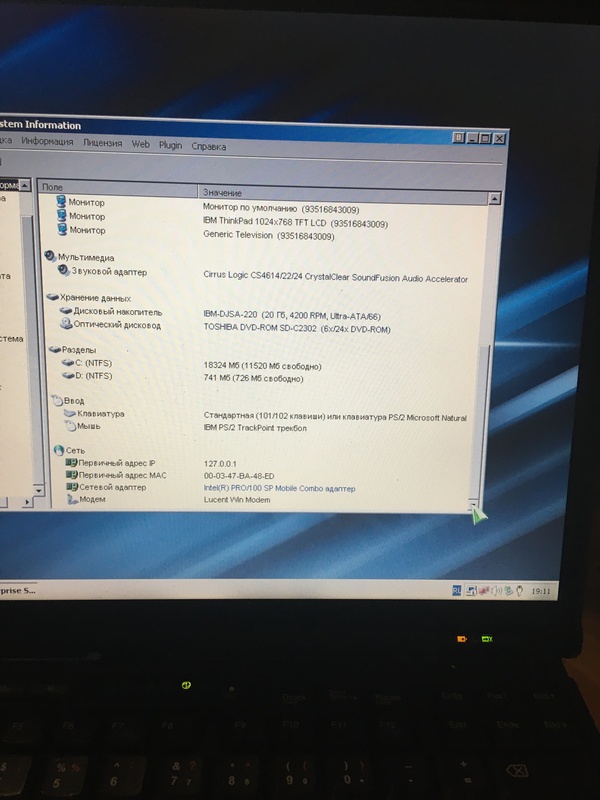The image size is (600, 800).
Task: Select the D: (NTFS) partition icon
Action: 68,376
